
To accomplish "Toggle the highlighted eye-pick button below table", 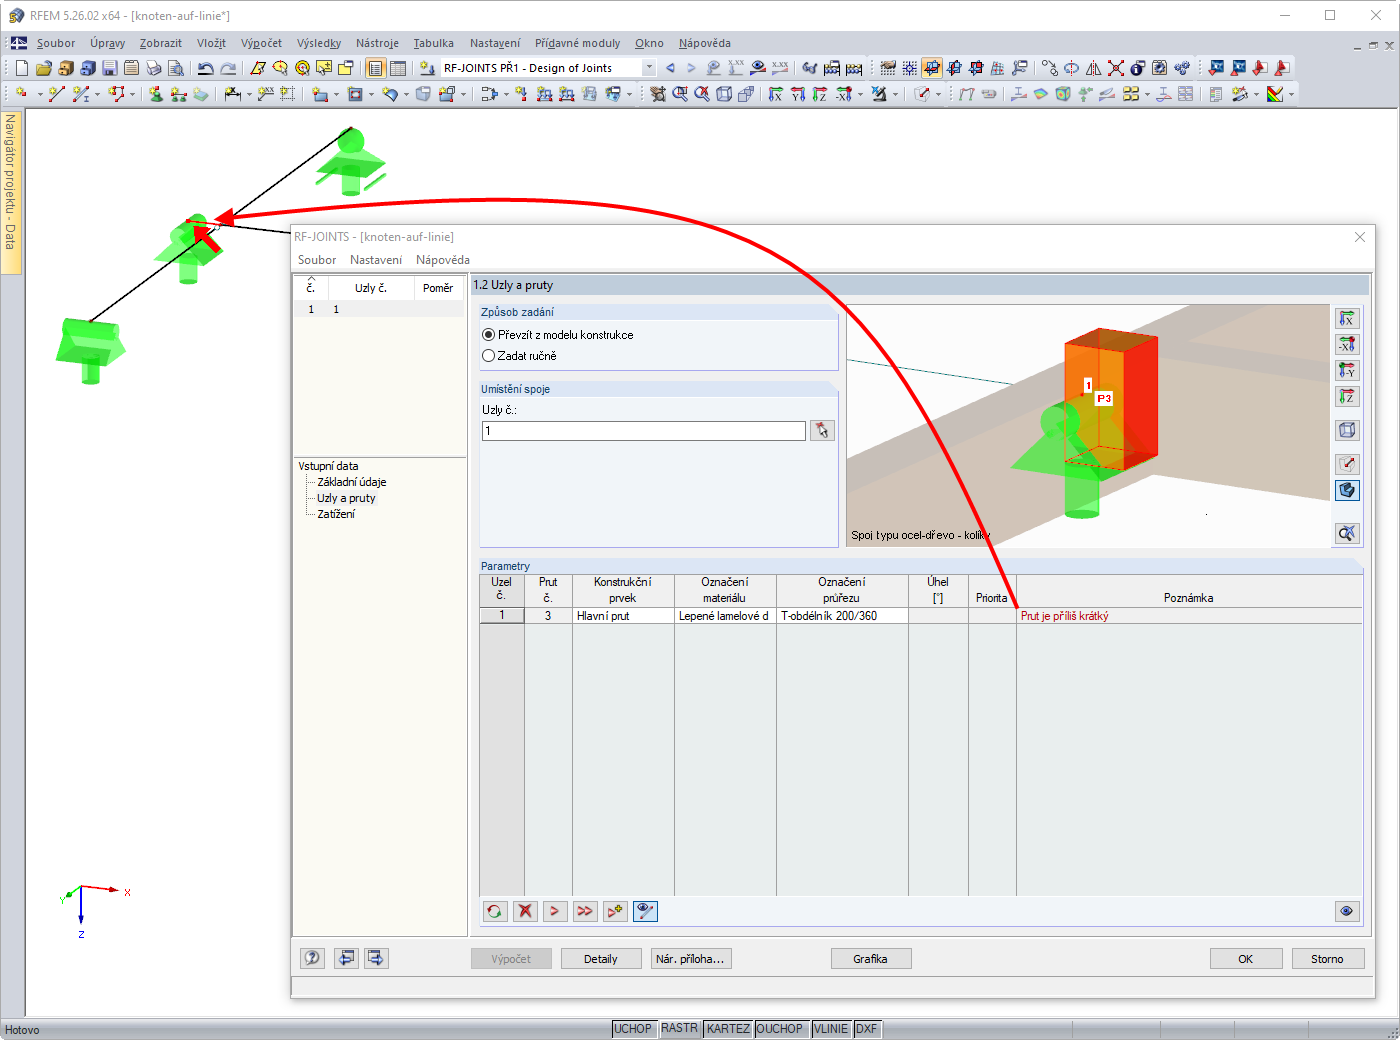I will point(646,911).
